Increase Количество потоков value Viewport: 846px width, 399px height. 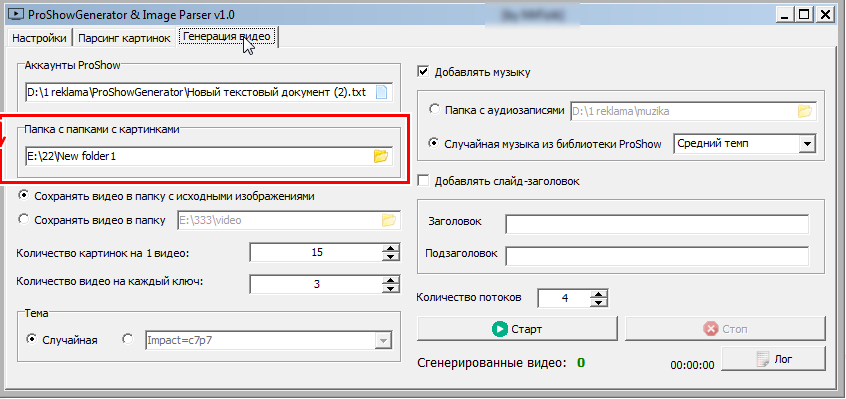[599, 294]
